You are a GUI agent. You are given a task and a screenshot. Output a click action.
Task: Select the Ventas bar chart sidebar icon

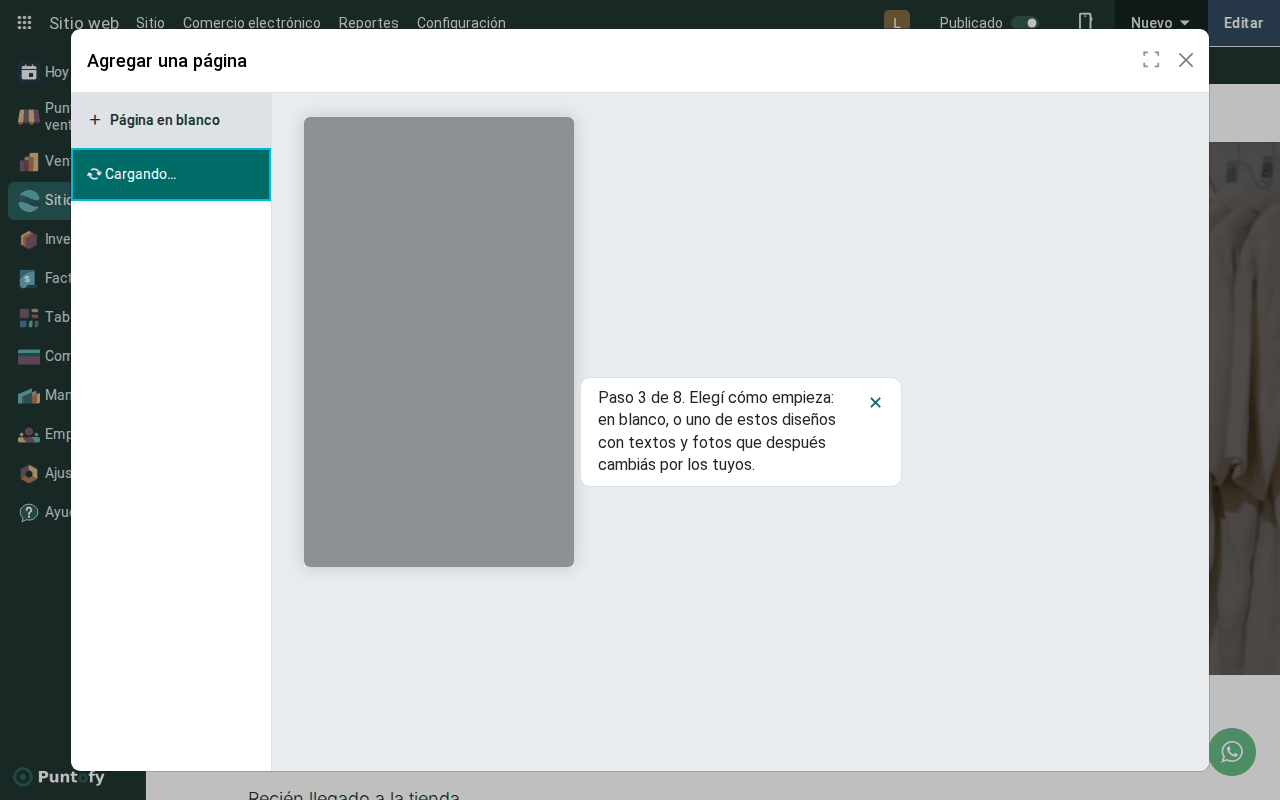(29, 161)
